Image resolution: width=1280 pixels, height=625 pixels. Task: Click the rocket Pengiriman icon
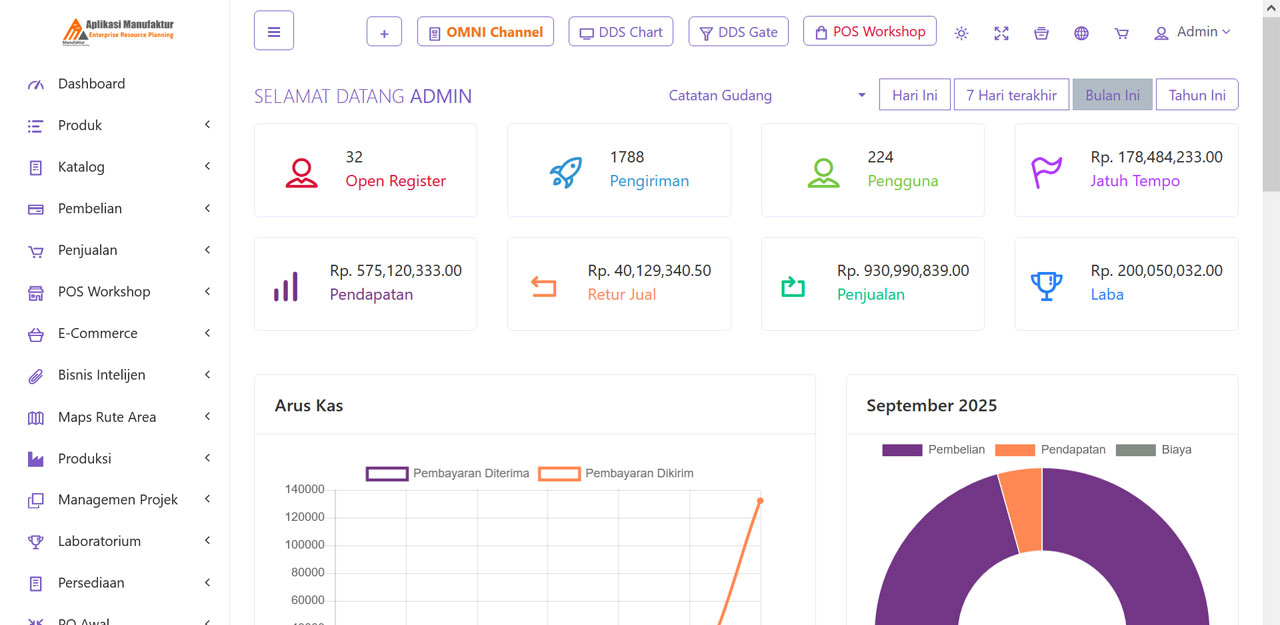tap(566, 171)
